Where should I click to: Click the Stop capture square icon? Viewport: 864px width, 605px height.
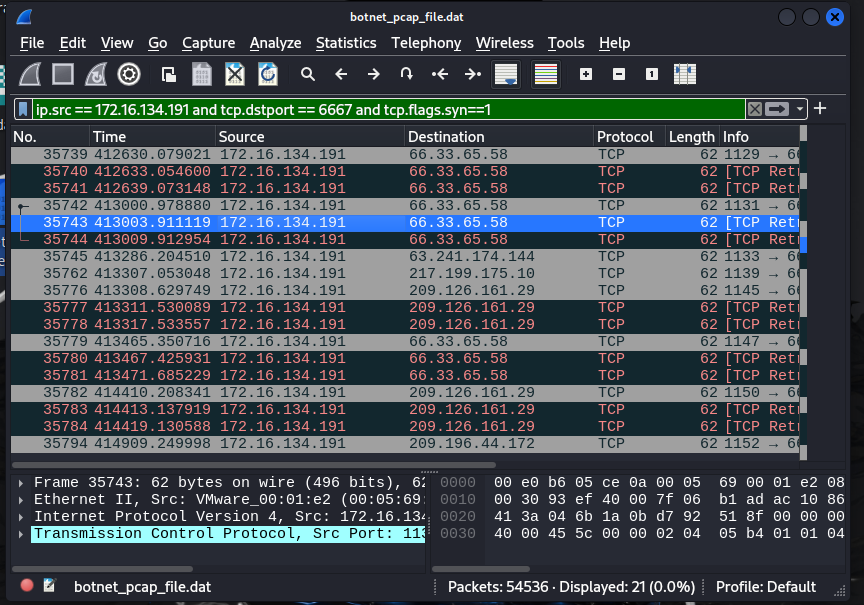pyautogui.click(x=63, y=74)
